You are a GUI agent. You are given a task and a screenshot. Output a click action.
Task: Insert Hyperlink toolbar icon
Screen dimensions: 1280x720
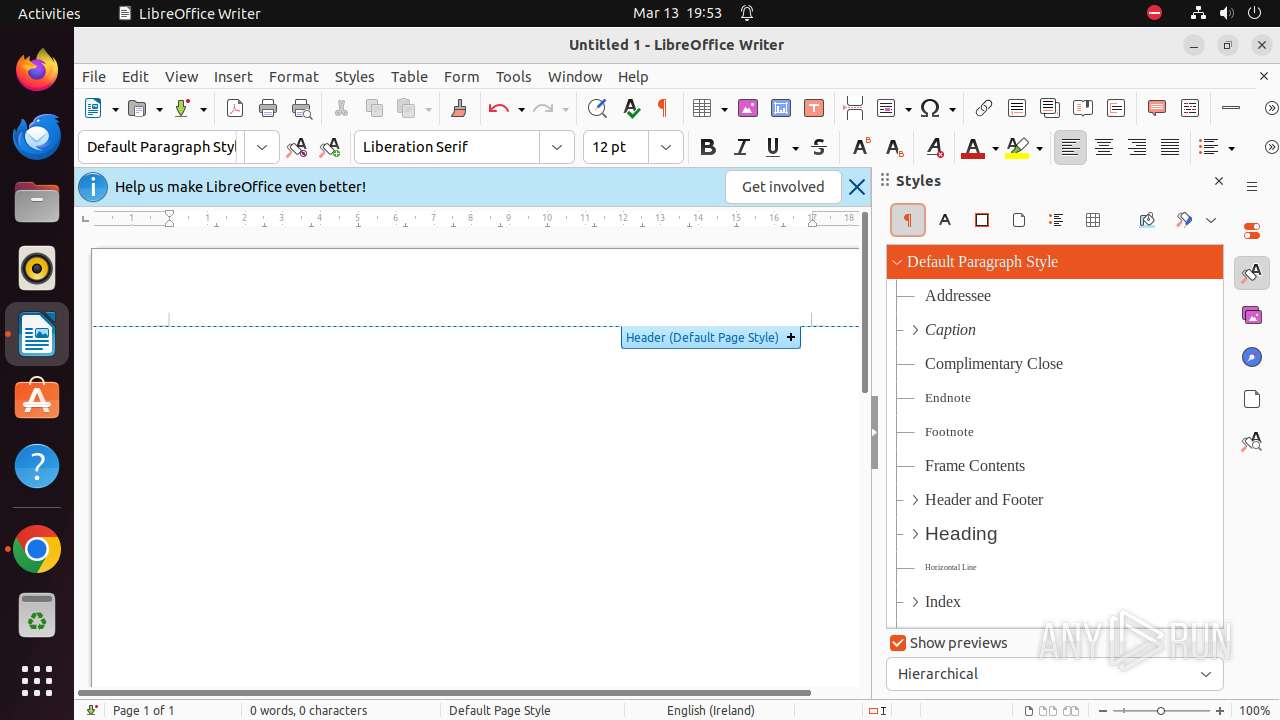[x=984, y=108]
